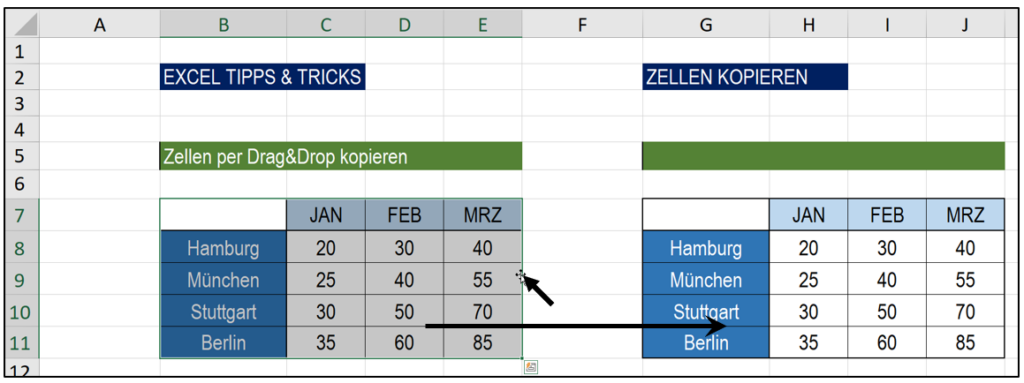The image size is (1024, 383).
Task: Click cell with value 85 in left table
Action: tap(482, 342)
